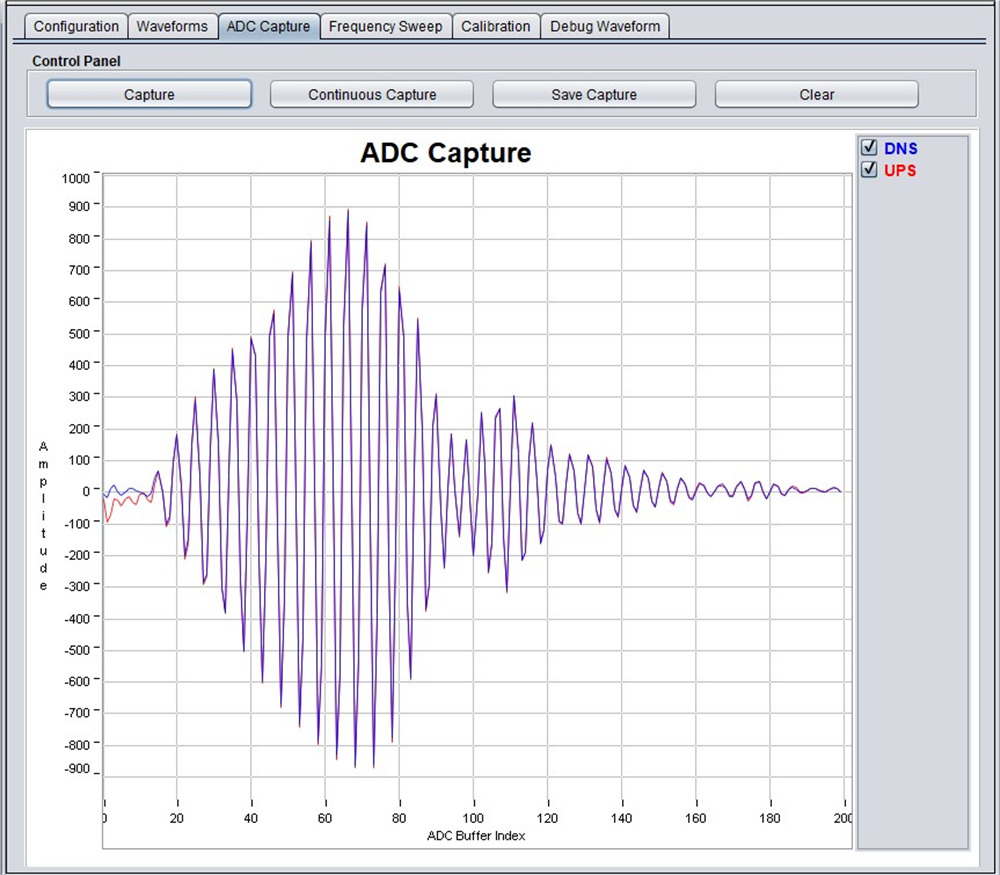Click the 1000 tick on amplitude axis

(74, 178)
